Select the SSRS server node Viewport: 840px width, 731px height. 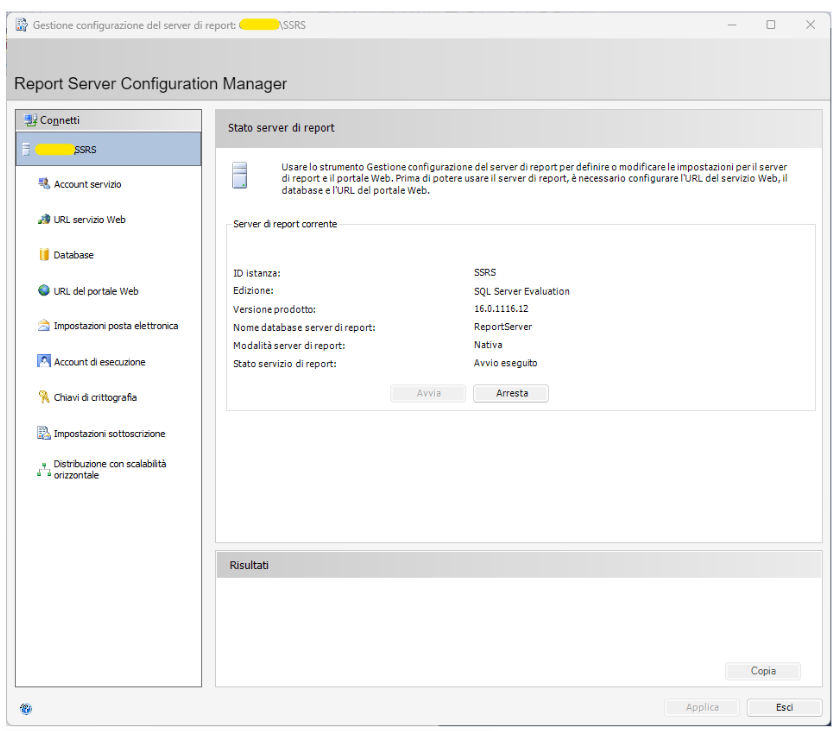coord(109,149)
